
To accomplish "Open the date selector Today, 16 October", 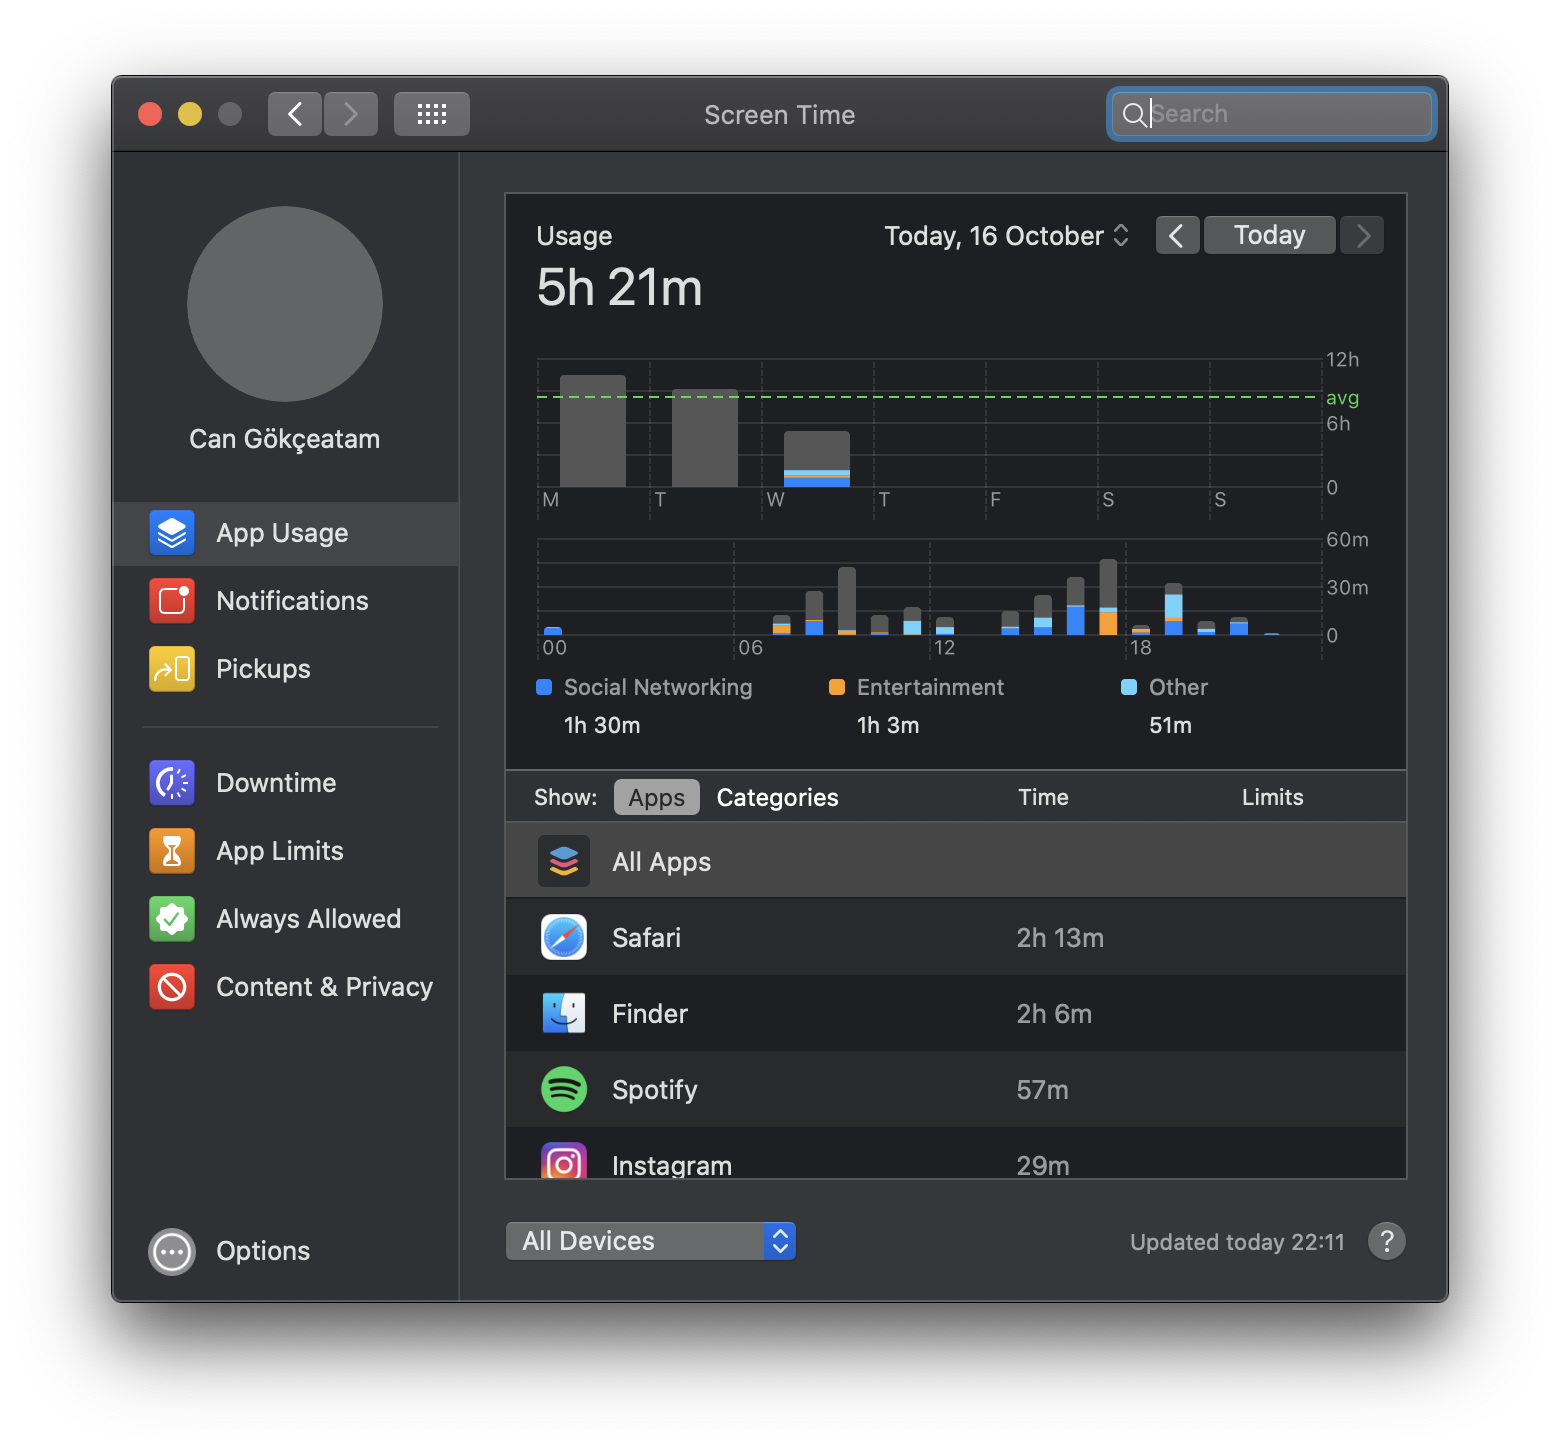I will tap(1007, 236).
